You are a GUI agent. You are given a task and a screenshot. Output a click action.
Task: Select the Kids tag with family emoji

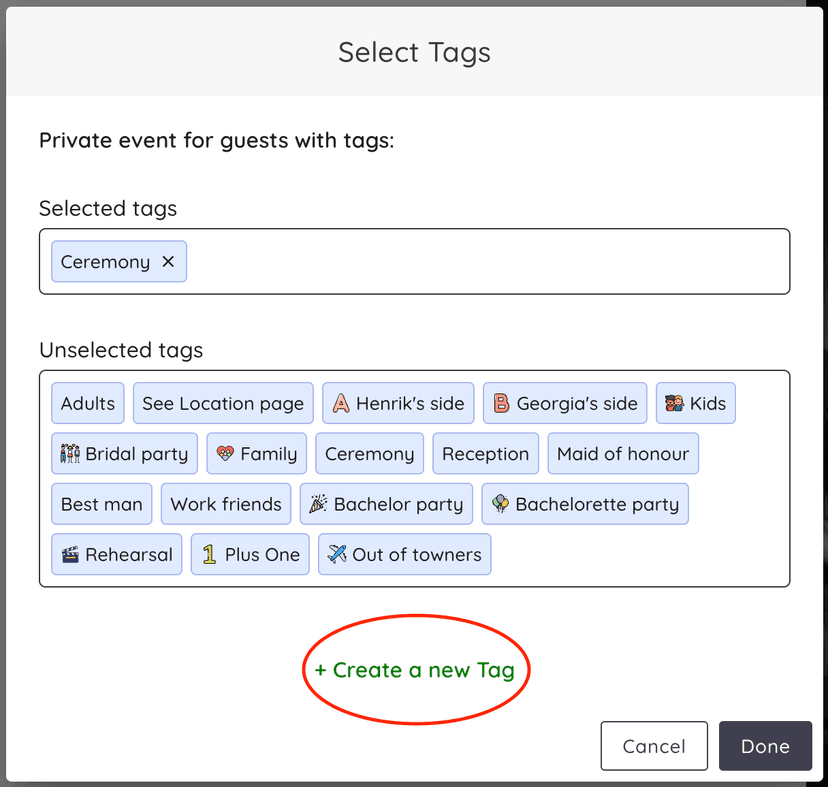[x=695, y=403]
